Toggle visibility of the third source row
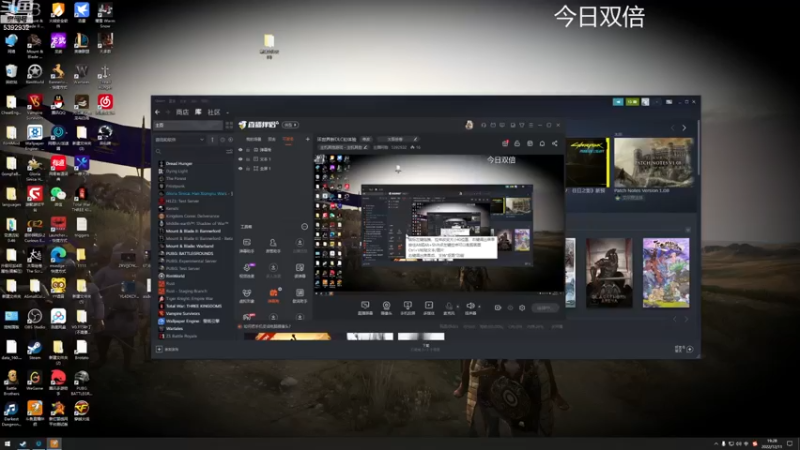 (241, 168)
